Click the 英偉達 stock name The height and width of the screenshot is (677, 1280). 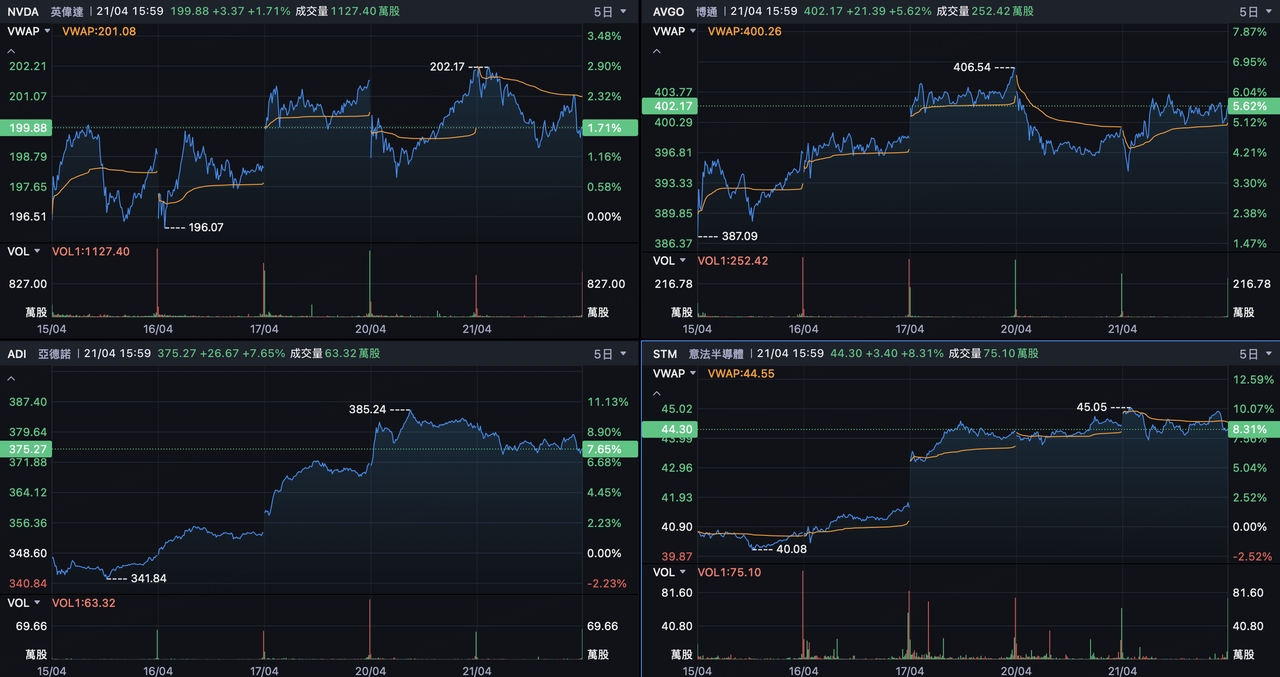pos(67,12)
